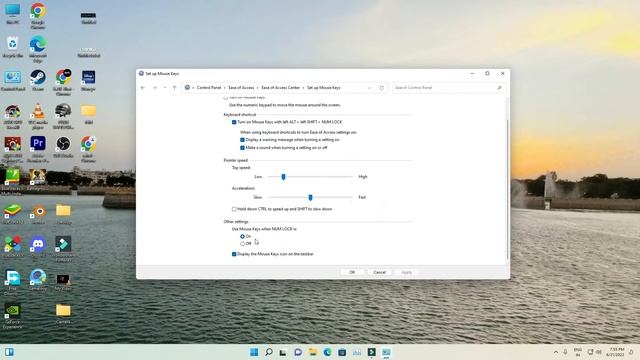
Task: Go up one level with the up arrow
Action: tap(174, 88)
